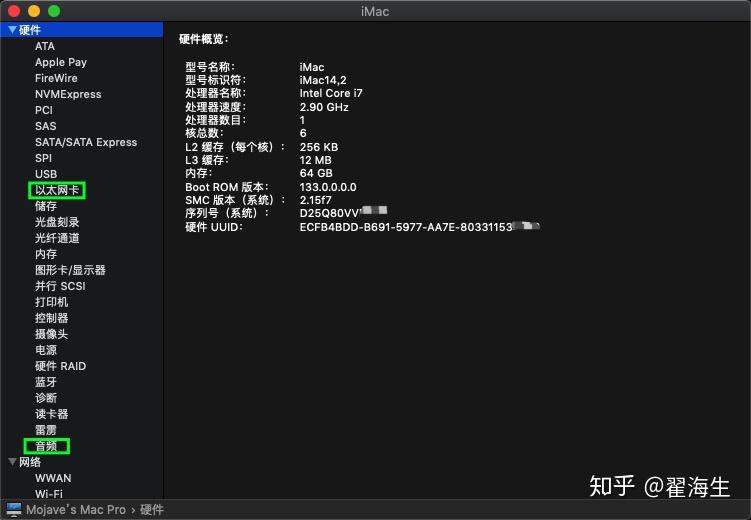The image size is (751, 520).
Task: Click the iMac14,2 model identifier value
Action: click(323, 80)
